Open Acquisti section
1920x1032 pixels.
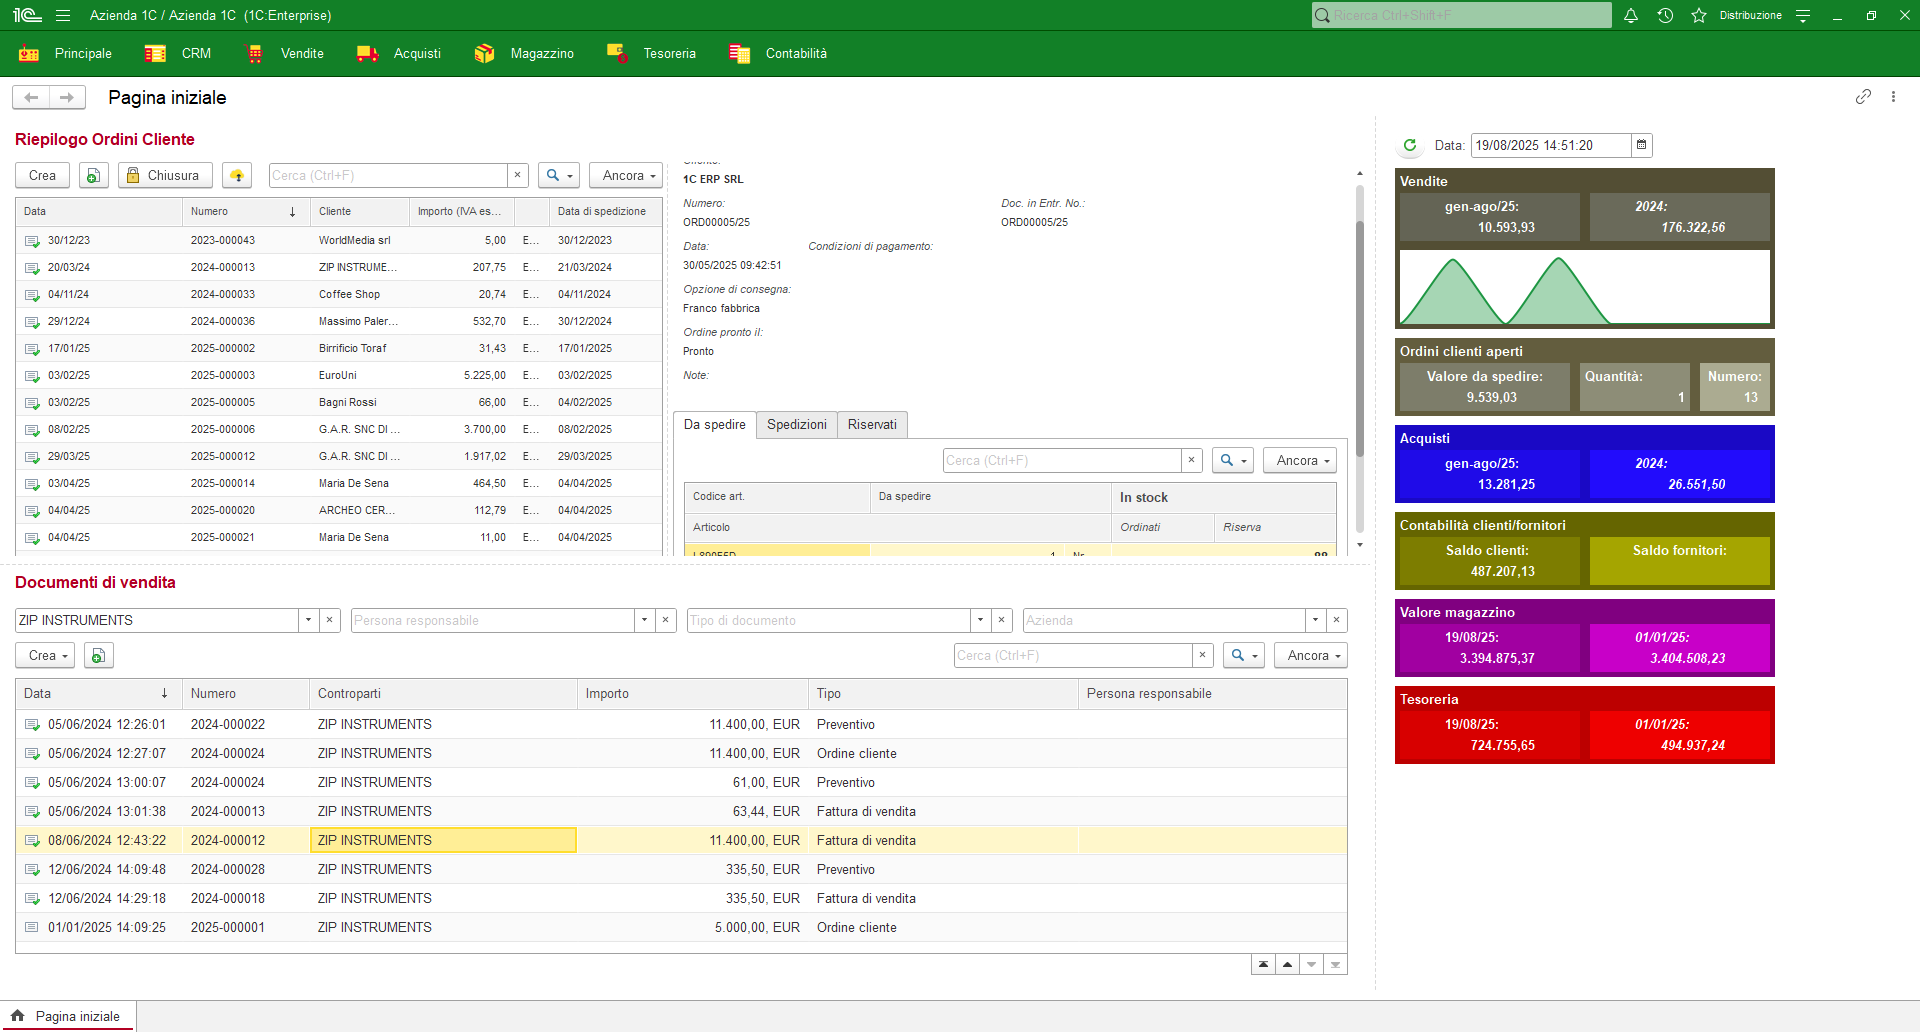point(398,53)
